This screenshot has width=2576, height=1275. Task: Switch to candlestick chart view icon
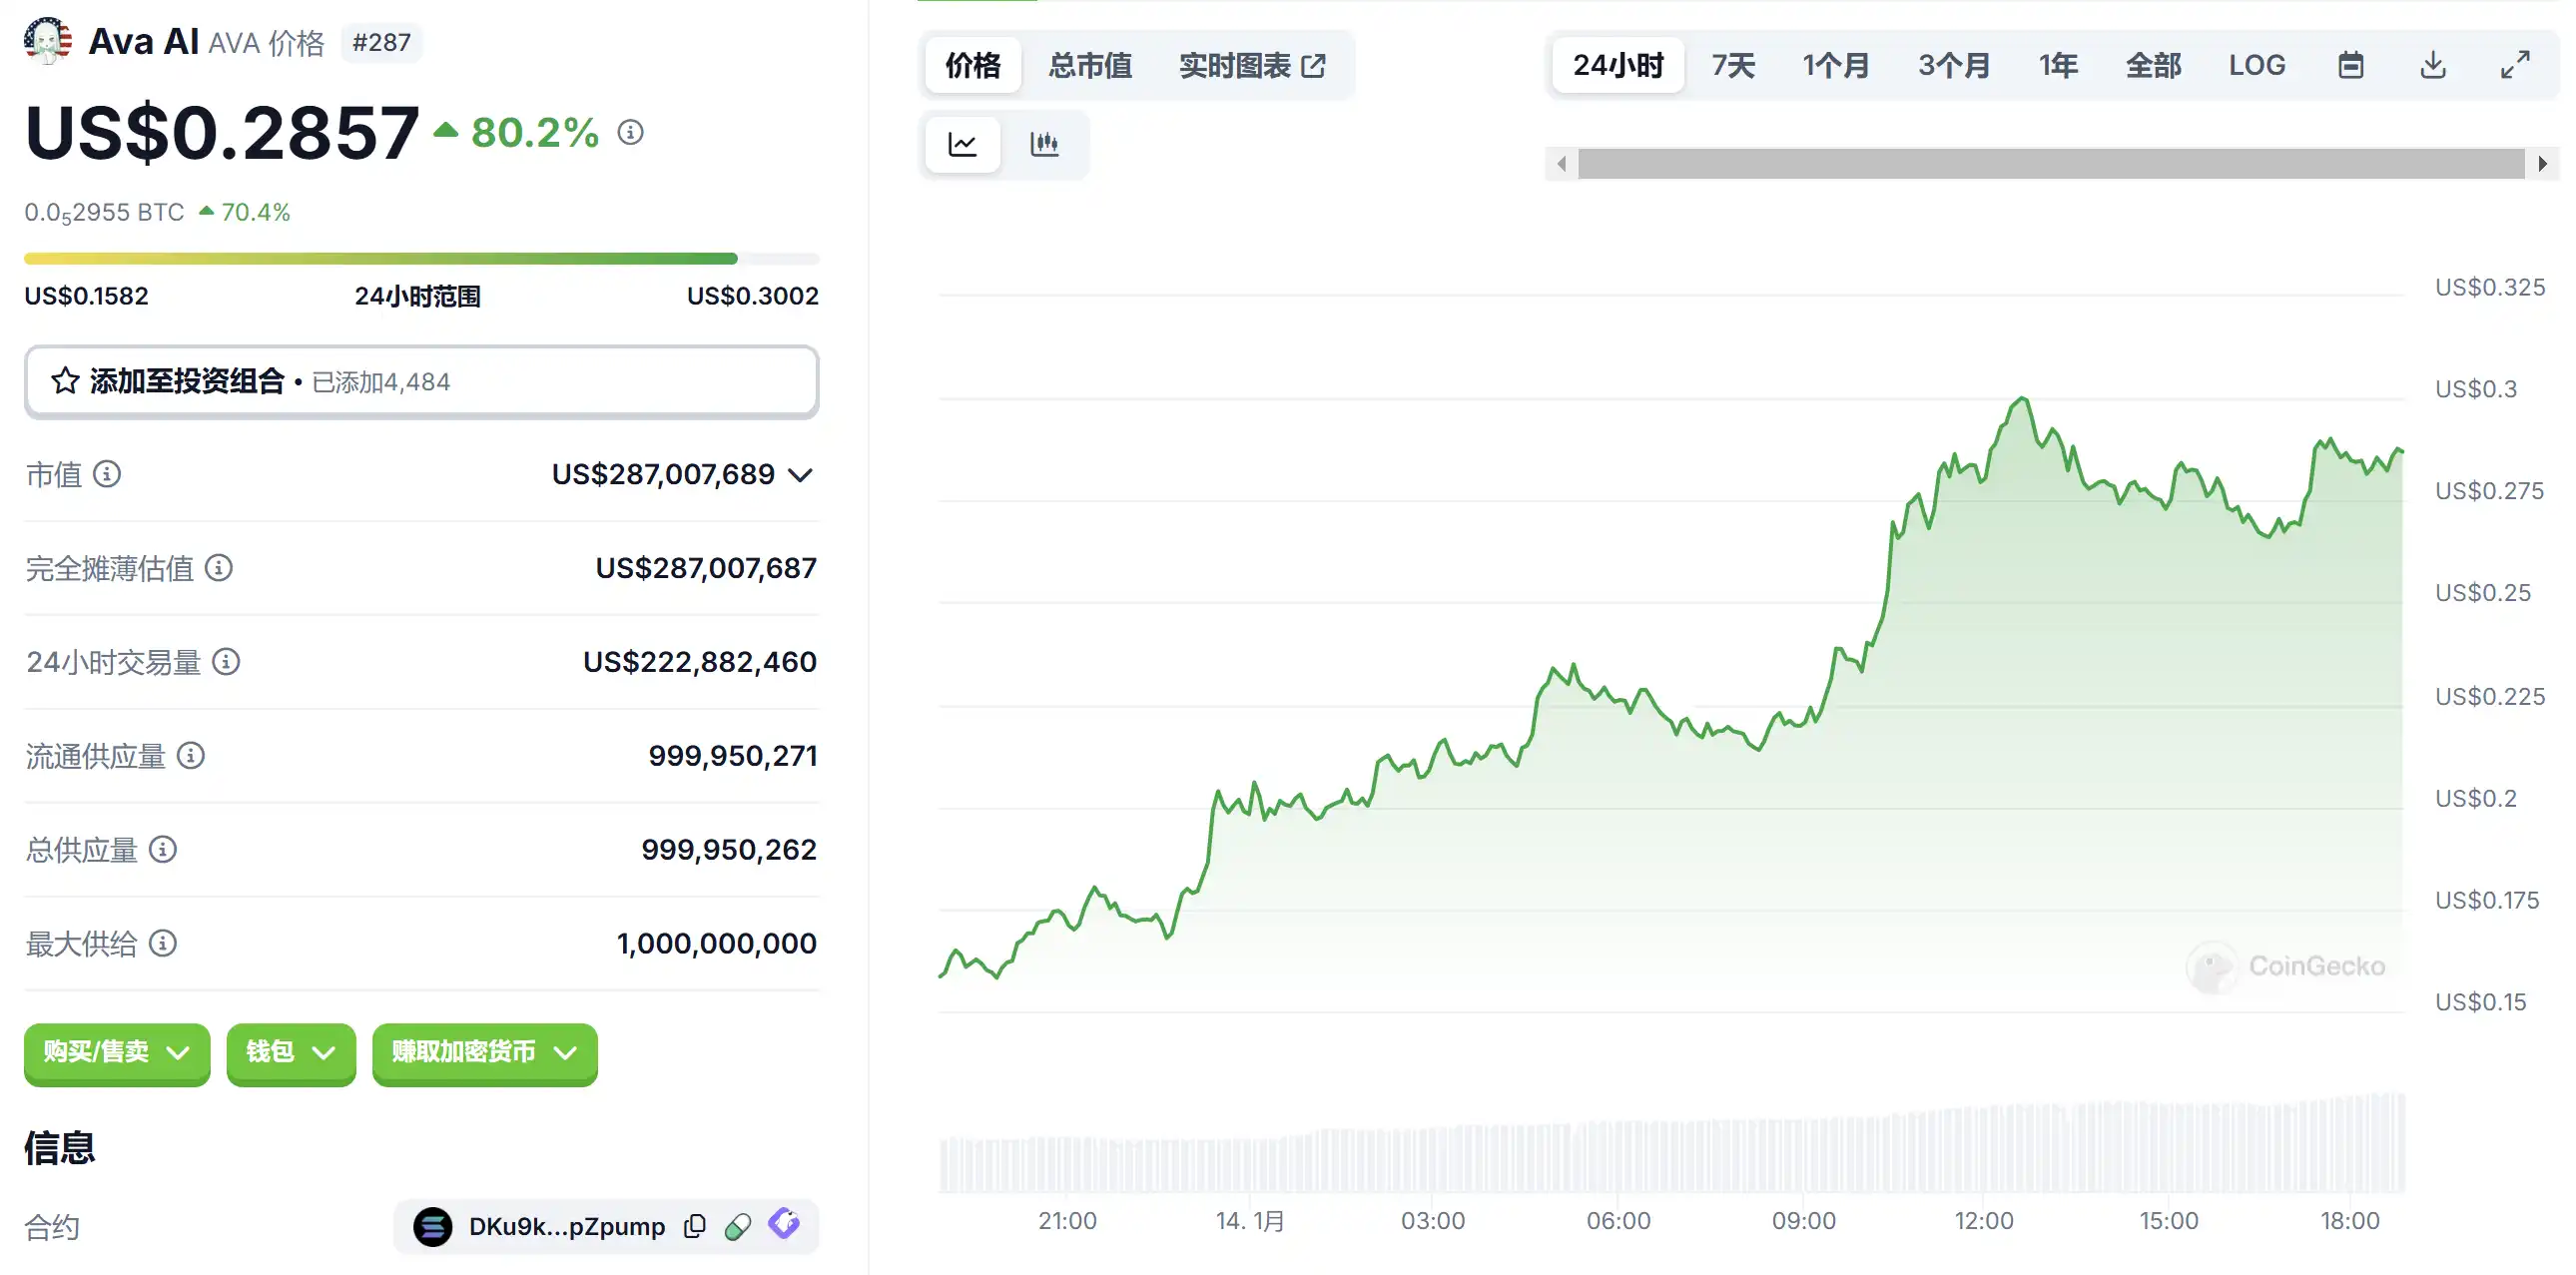1044,145
